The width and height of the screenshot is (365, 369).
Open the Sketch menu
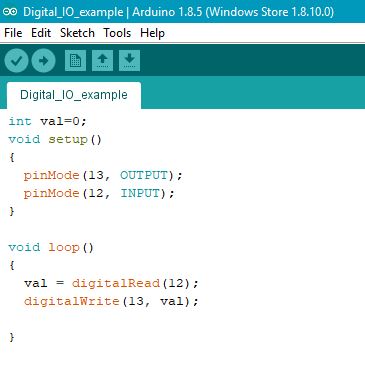pyautogui.click(x=77, y=33)
